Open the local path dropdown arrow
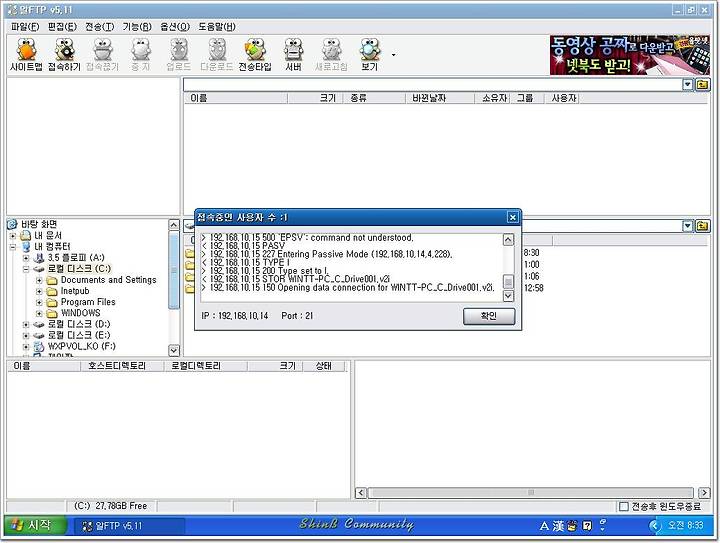The image size is (720, 543). (687, 226)
